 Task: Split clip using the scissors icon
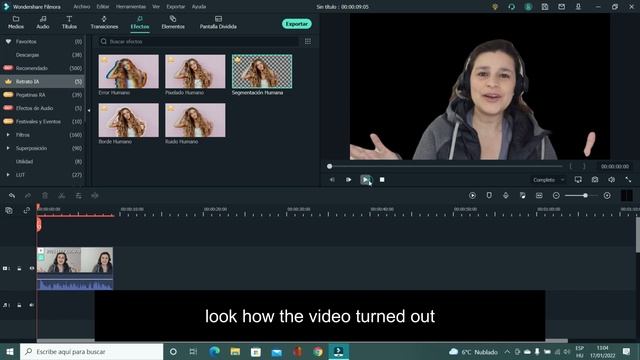(x=62, y=196)
